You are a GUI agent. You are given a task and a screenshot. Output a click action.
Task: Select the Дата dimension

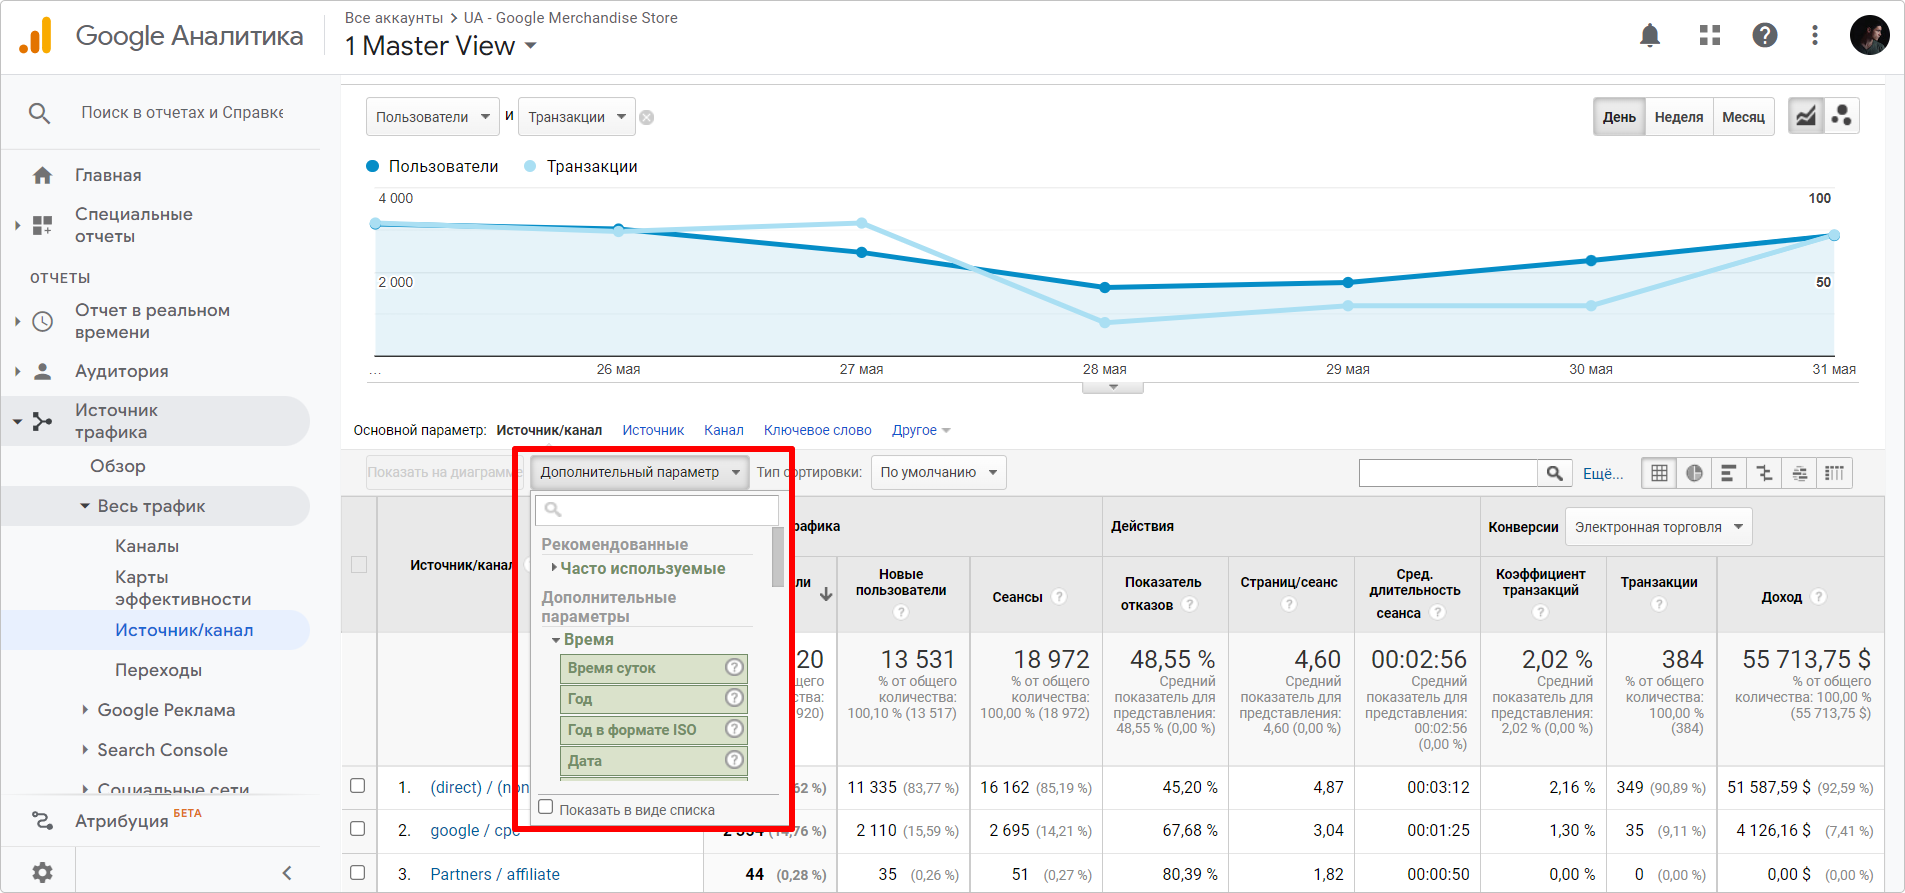click(x=654, y=761)
